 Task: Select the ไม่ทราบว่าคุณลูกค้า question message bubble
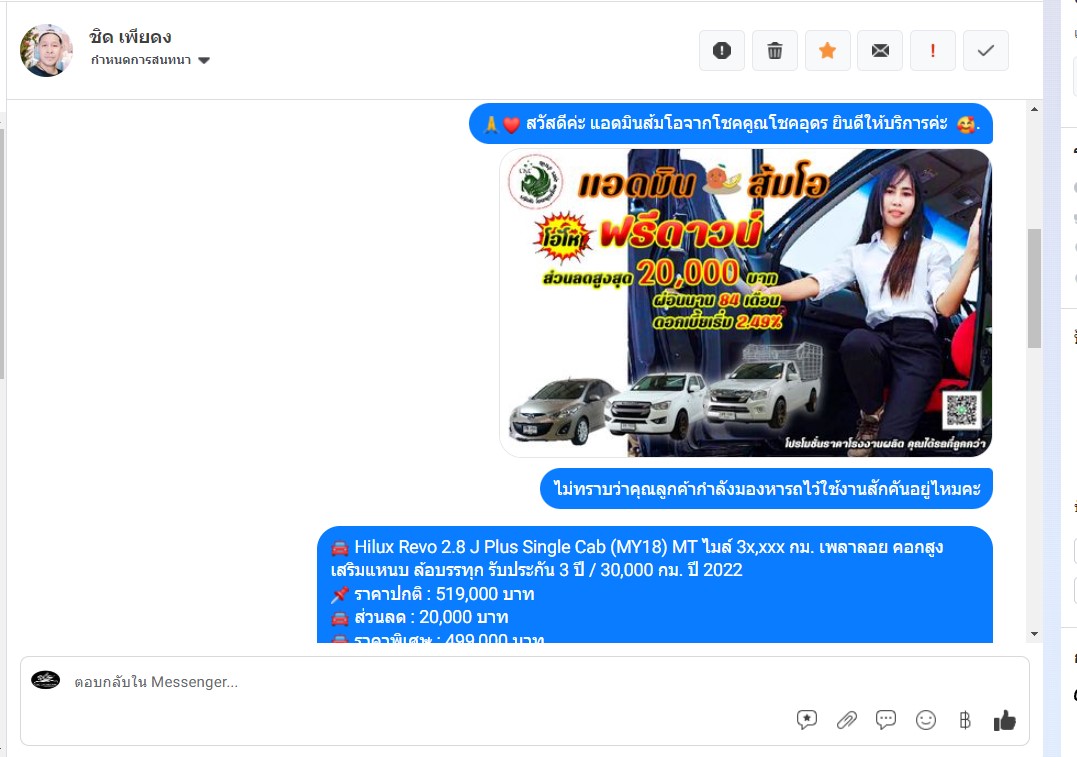(767, 488)
